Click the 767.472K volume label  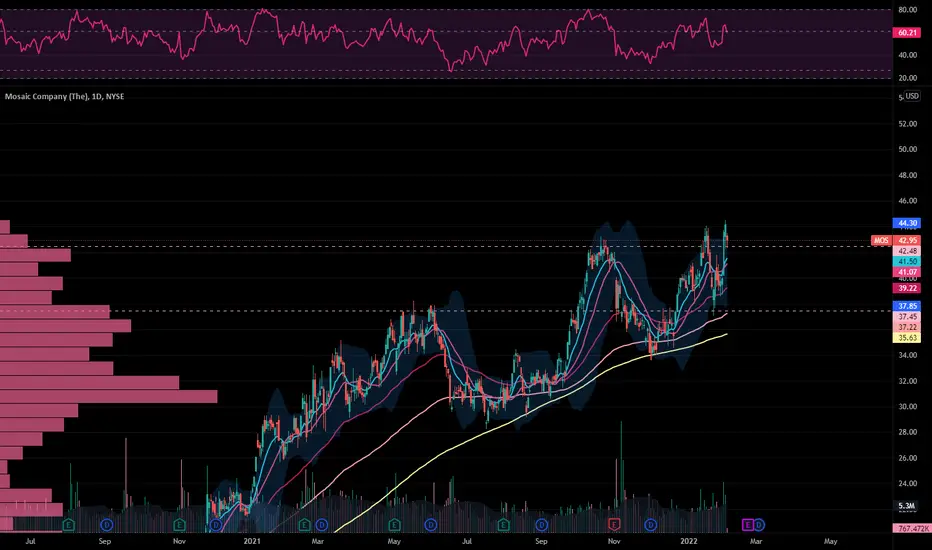point(912,528)
